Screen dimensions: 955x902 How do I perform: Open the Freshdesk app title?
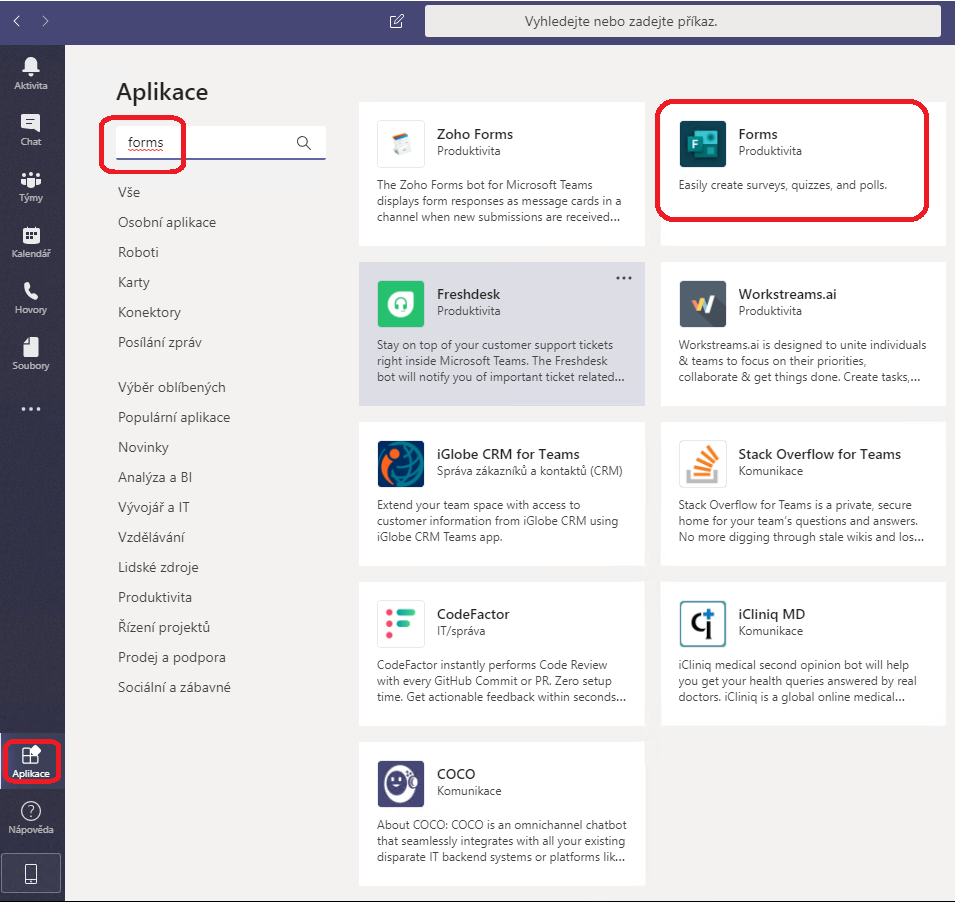tap(468, 294)
